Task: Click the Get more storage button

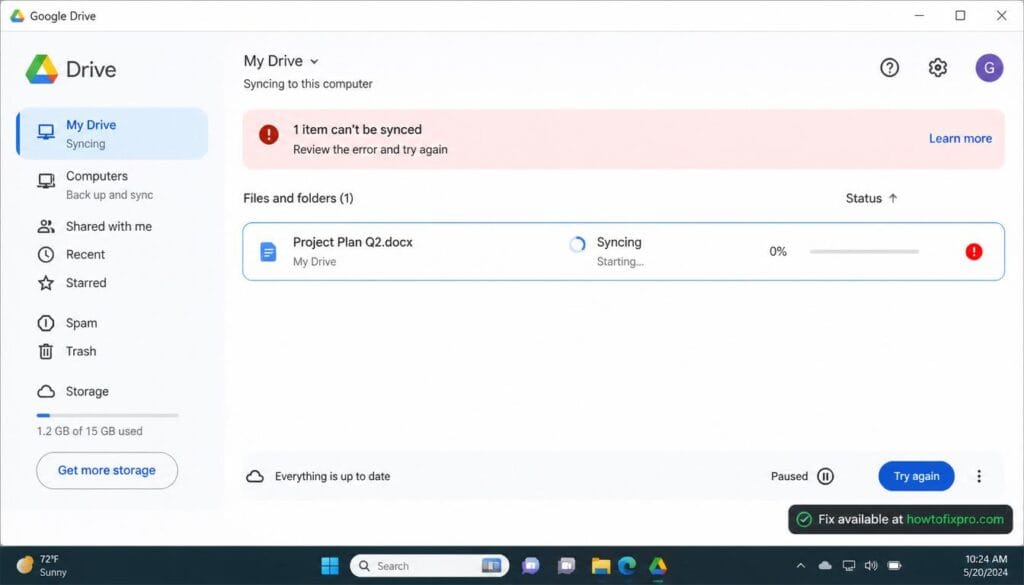Action: pyautogui.click(x=106, y=470)
